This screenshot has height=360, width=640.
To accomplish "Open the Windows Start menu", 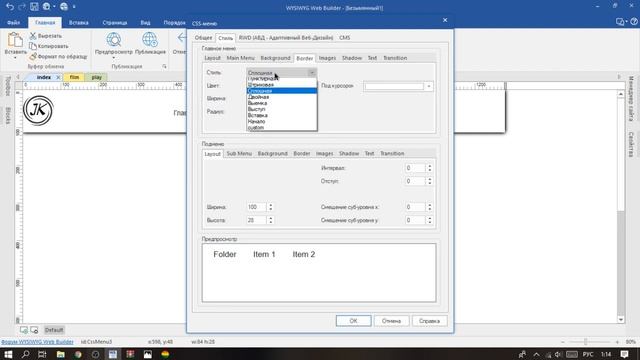I will point(8,354).
